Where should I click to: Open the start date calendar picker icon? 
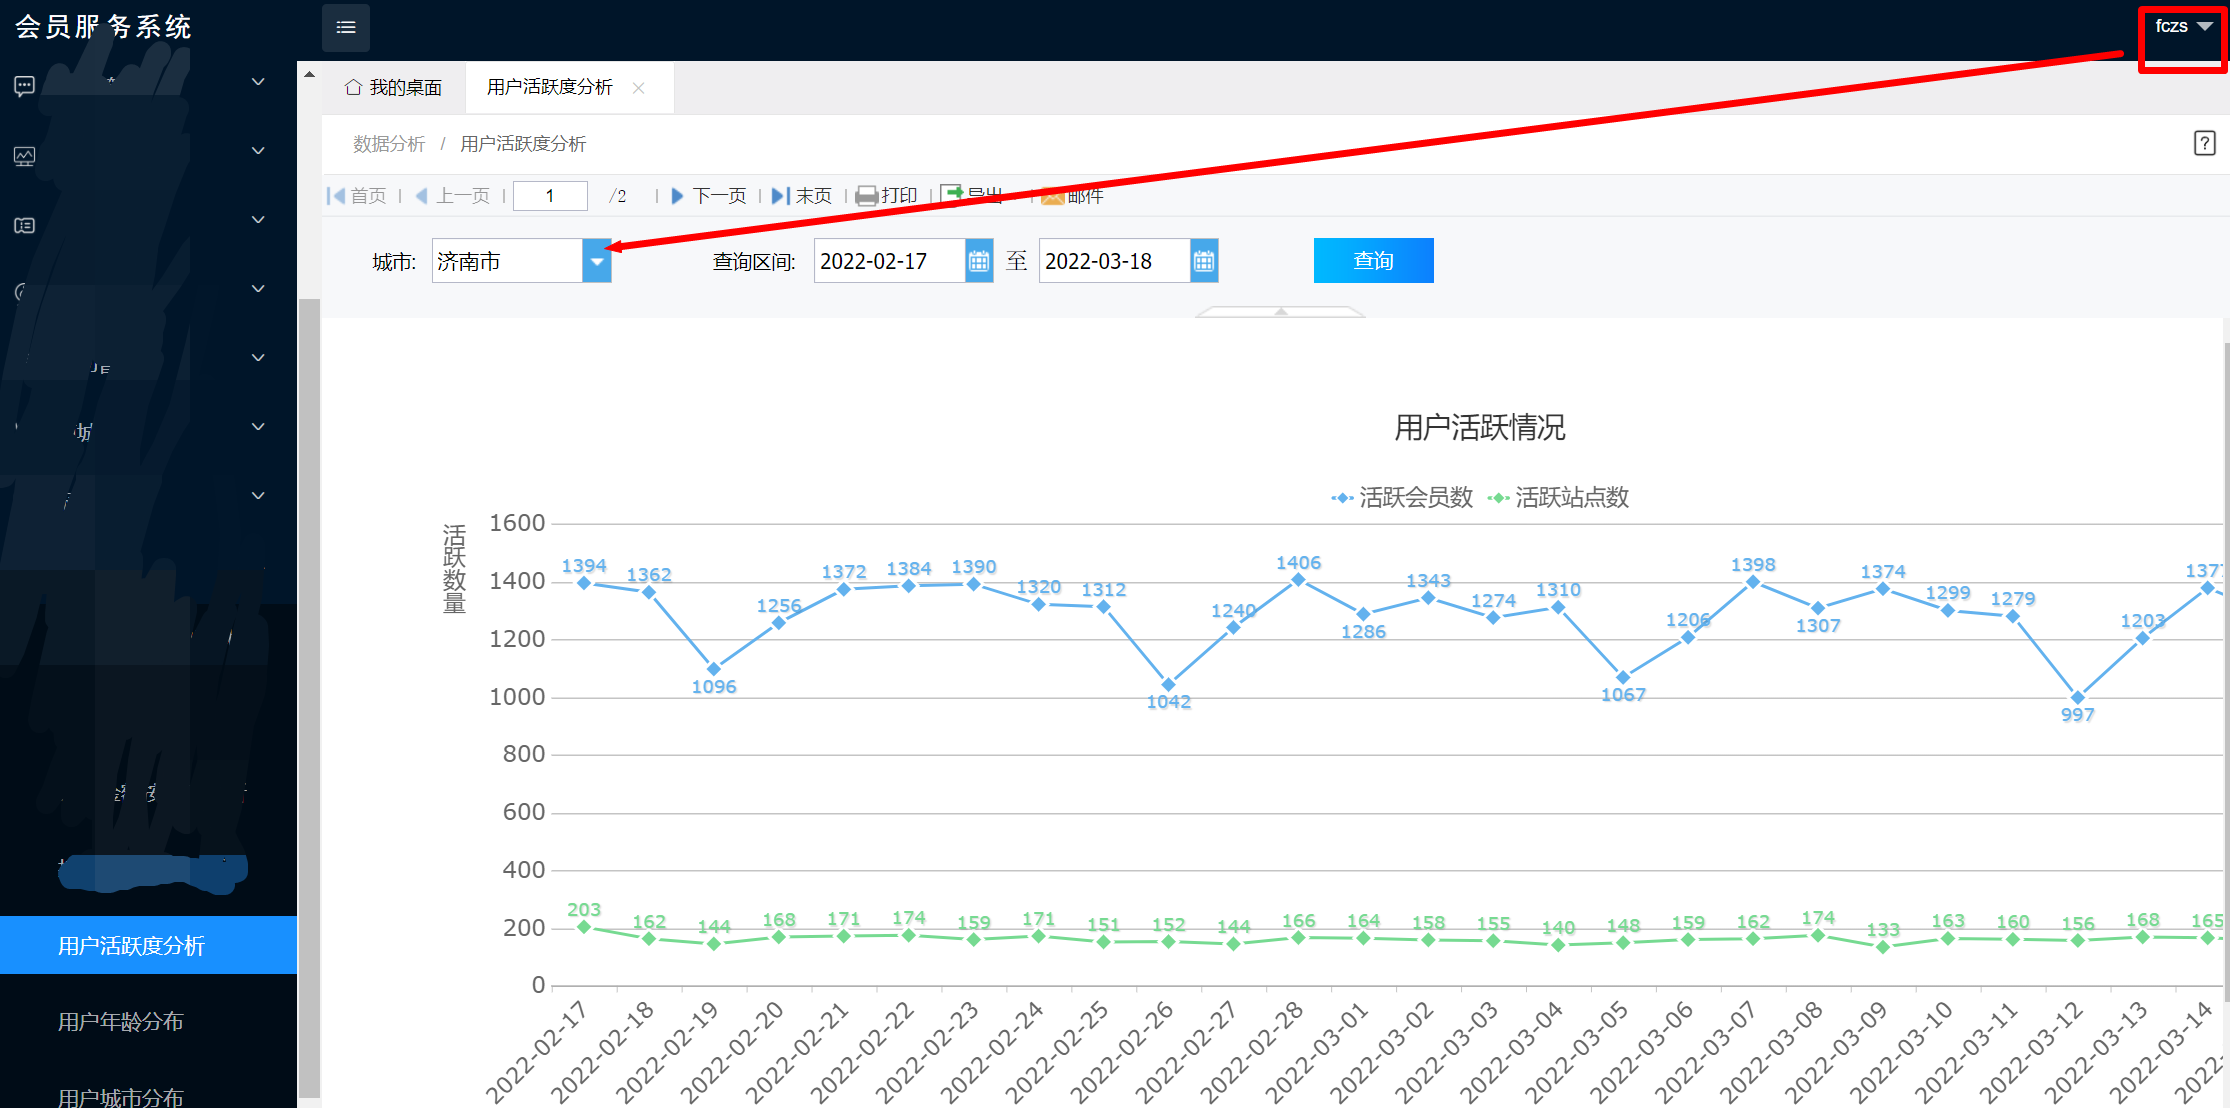[x=979, y=261]
